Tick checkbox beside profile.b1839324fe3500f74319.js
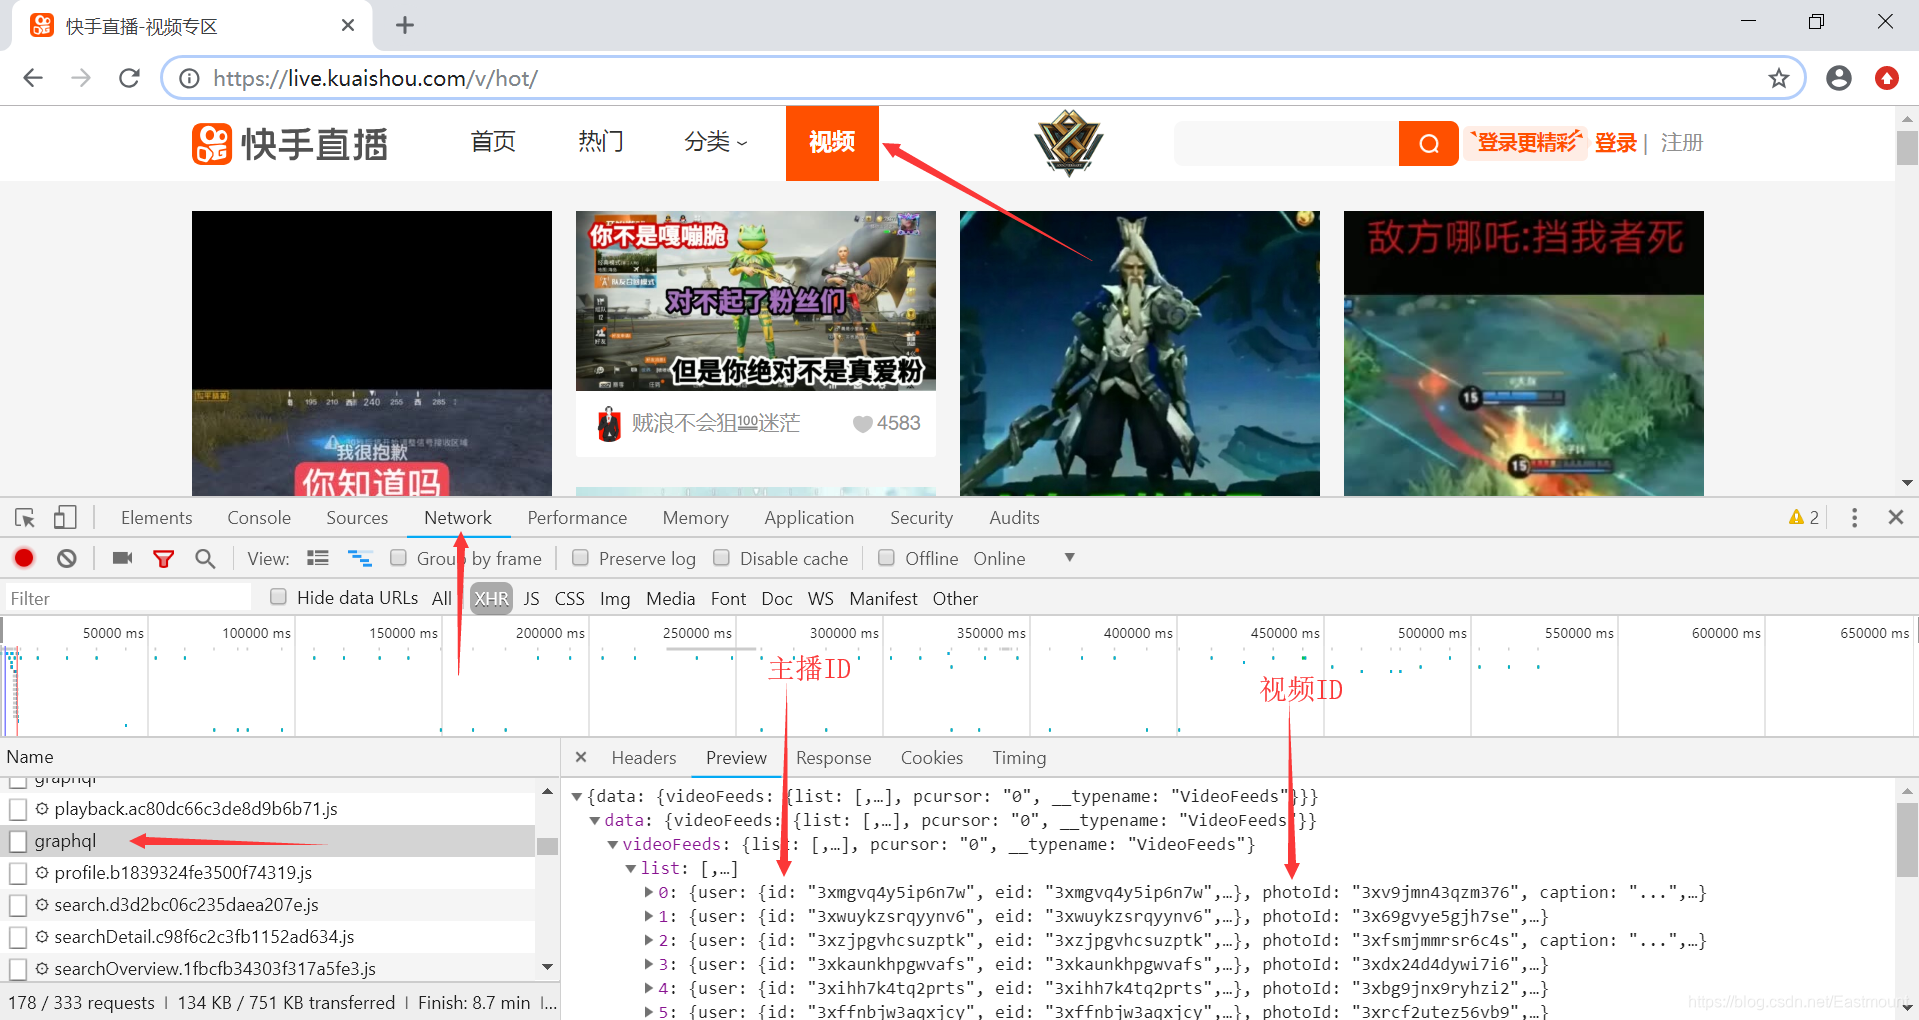Viewport: 1919px width, 1020px height. click(x=18, y=873)
